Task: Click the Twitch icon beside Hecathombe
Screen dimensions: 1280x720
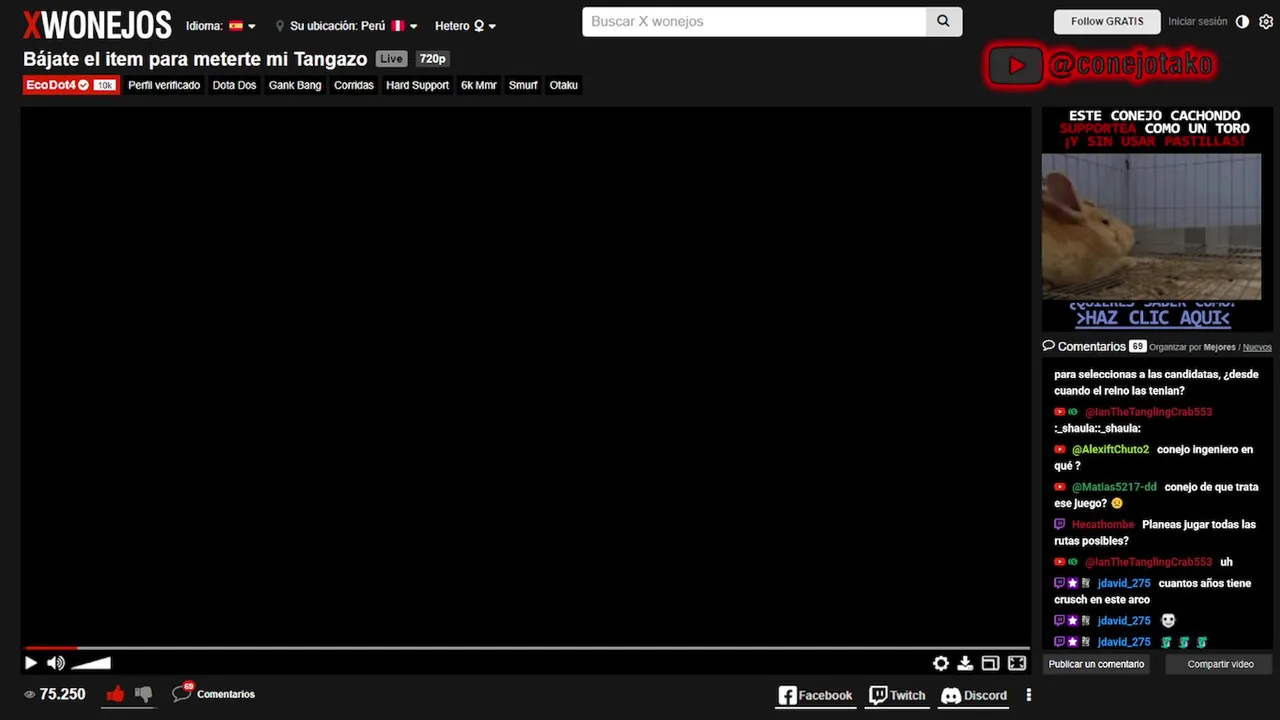Action: pyautogui.click(x=1060, y=525)
